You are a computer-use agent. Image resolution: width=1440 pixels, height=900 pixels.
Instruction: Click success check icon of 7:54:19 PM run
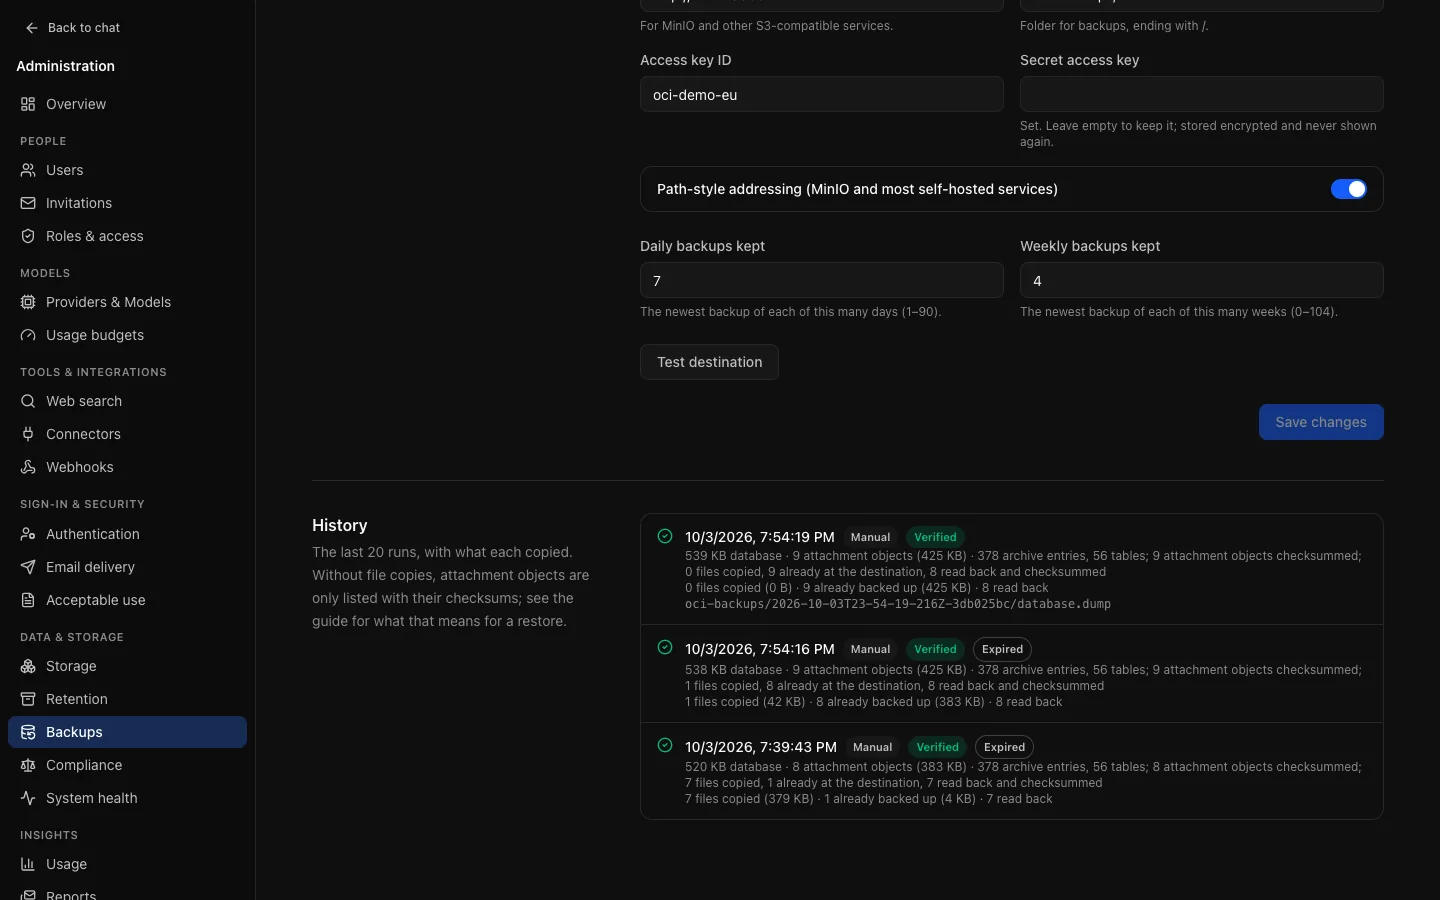click(x=665, y=536)
